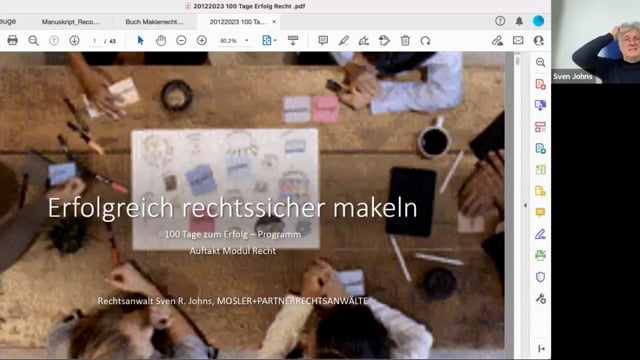Screen dimensions: 640x360
Task: Open the blue account profile circle
Action: coord(538,21)
